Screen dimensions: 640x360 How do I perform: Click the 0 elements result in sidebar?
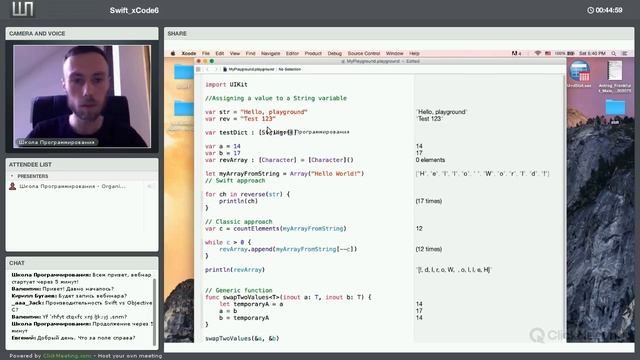(x=430, y=160)
